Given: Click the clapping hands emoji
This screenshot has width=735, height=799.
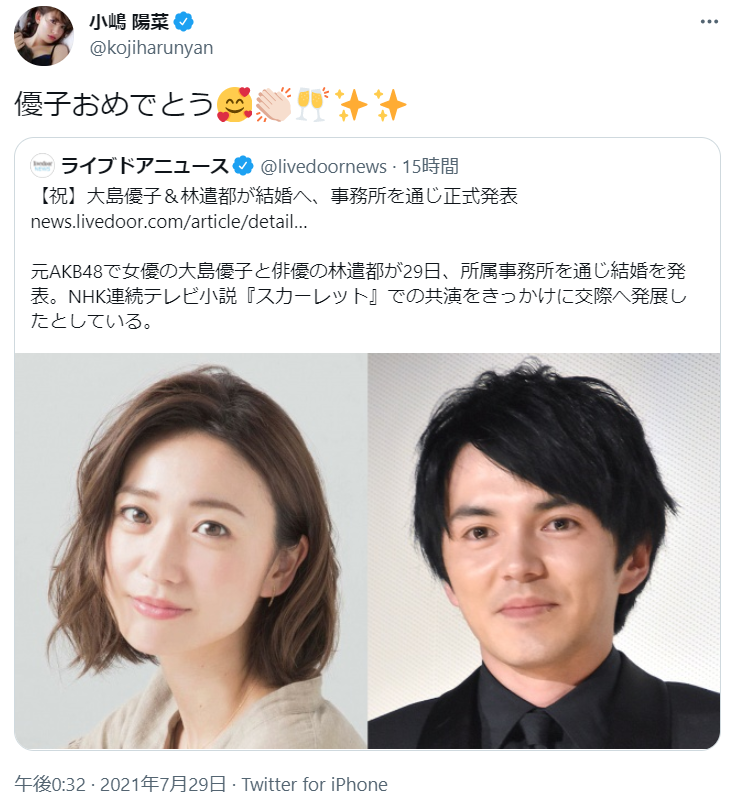Looking at the screenshot, I should [273, 104].
